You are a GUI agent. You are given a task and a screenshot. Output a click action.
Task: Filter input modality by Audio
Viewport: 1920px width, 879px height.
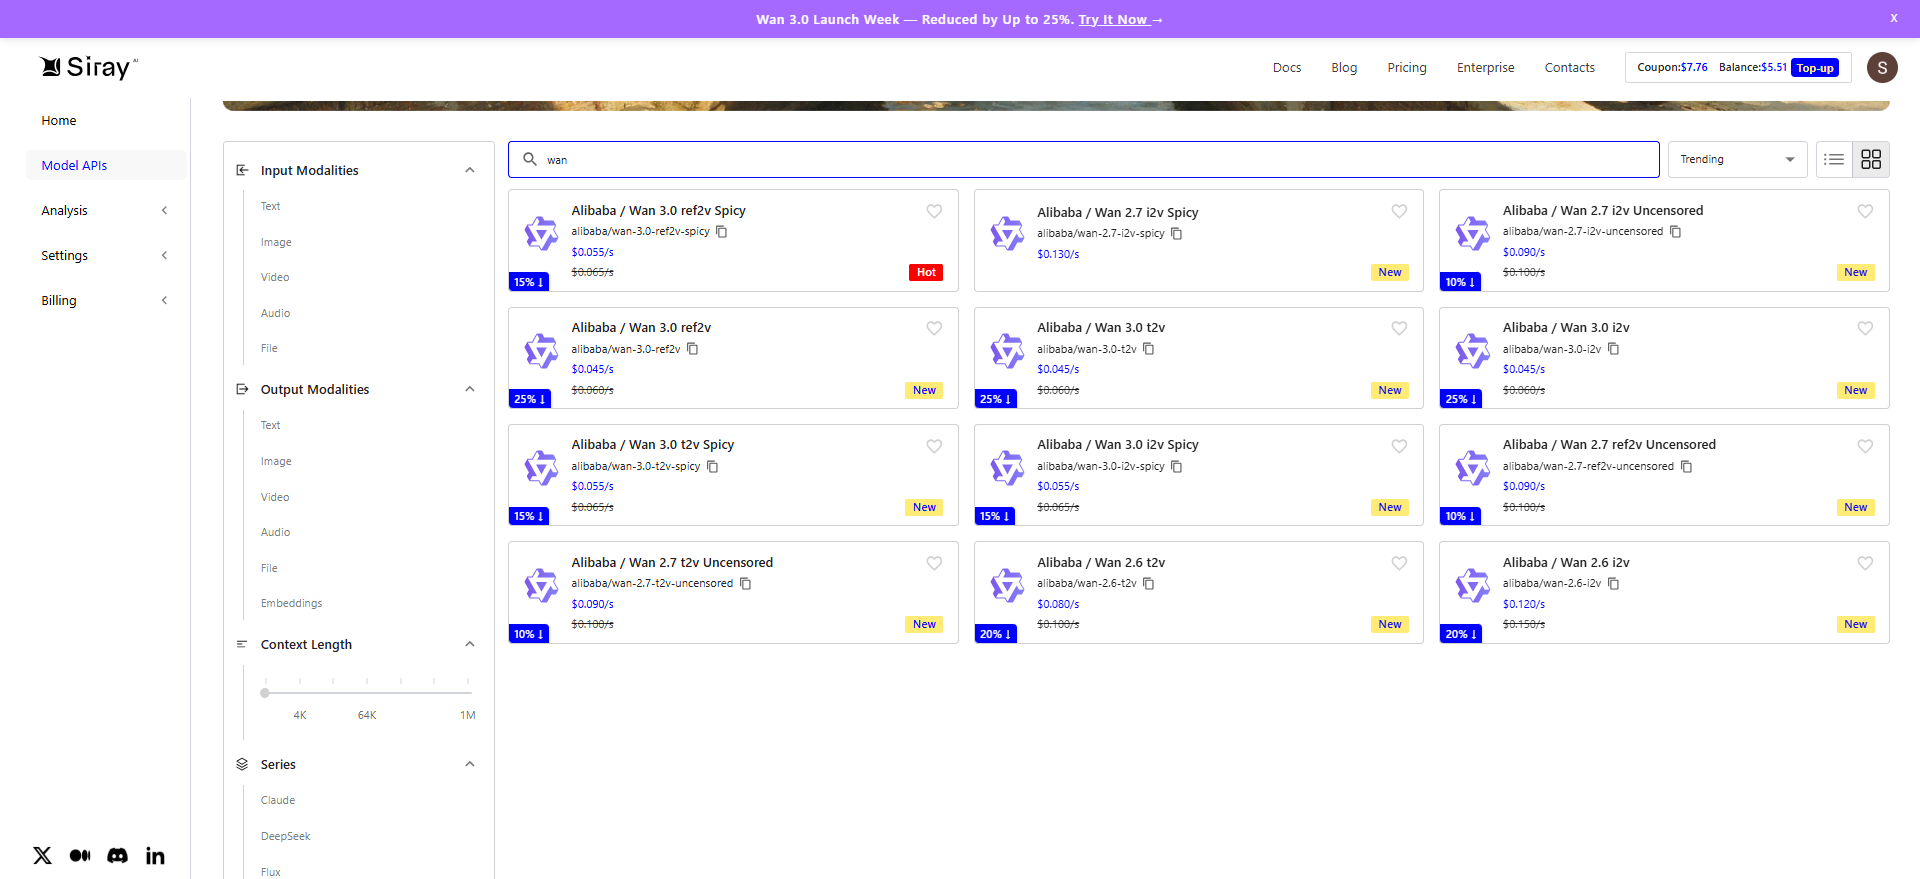(275, 313)
